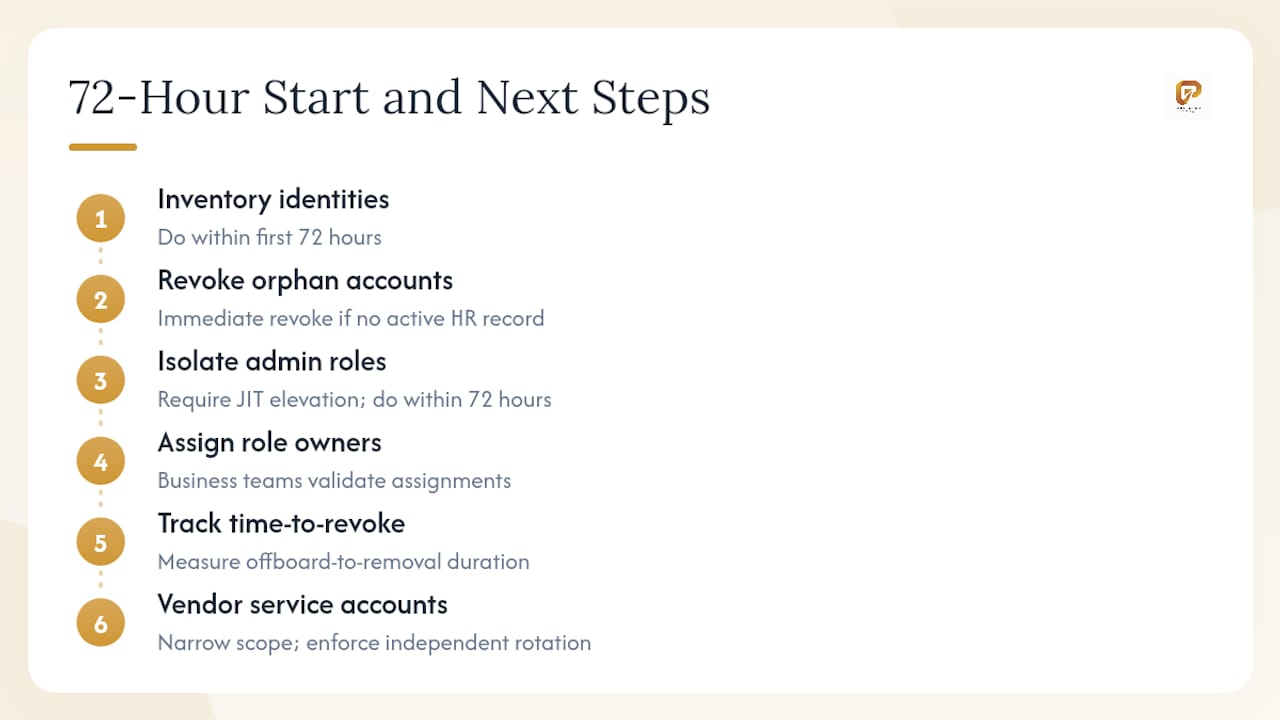1280x720 pixels.
Task: Click the step 2 numbered circle
Action: pyautogui.click(x=101, y=300)
